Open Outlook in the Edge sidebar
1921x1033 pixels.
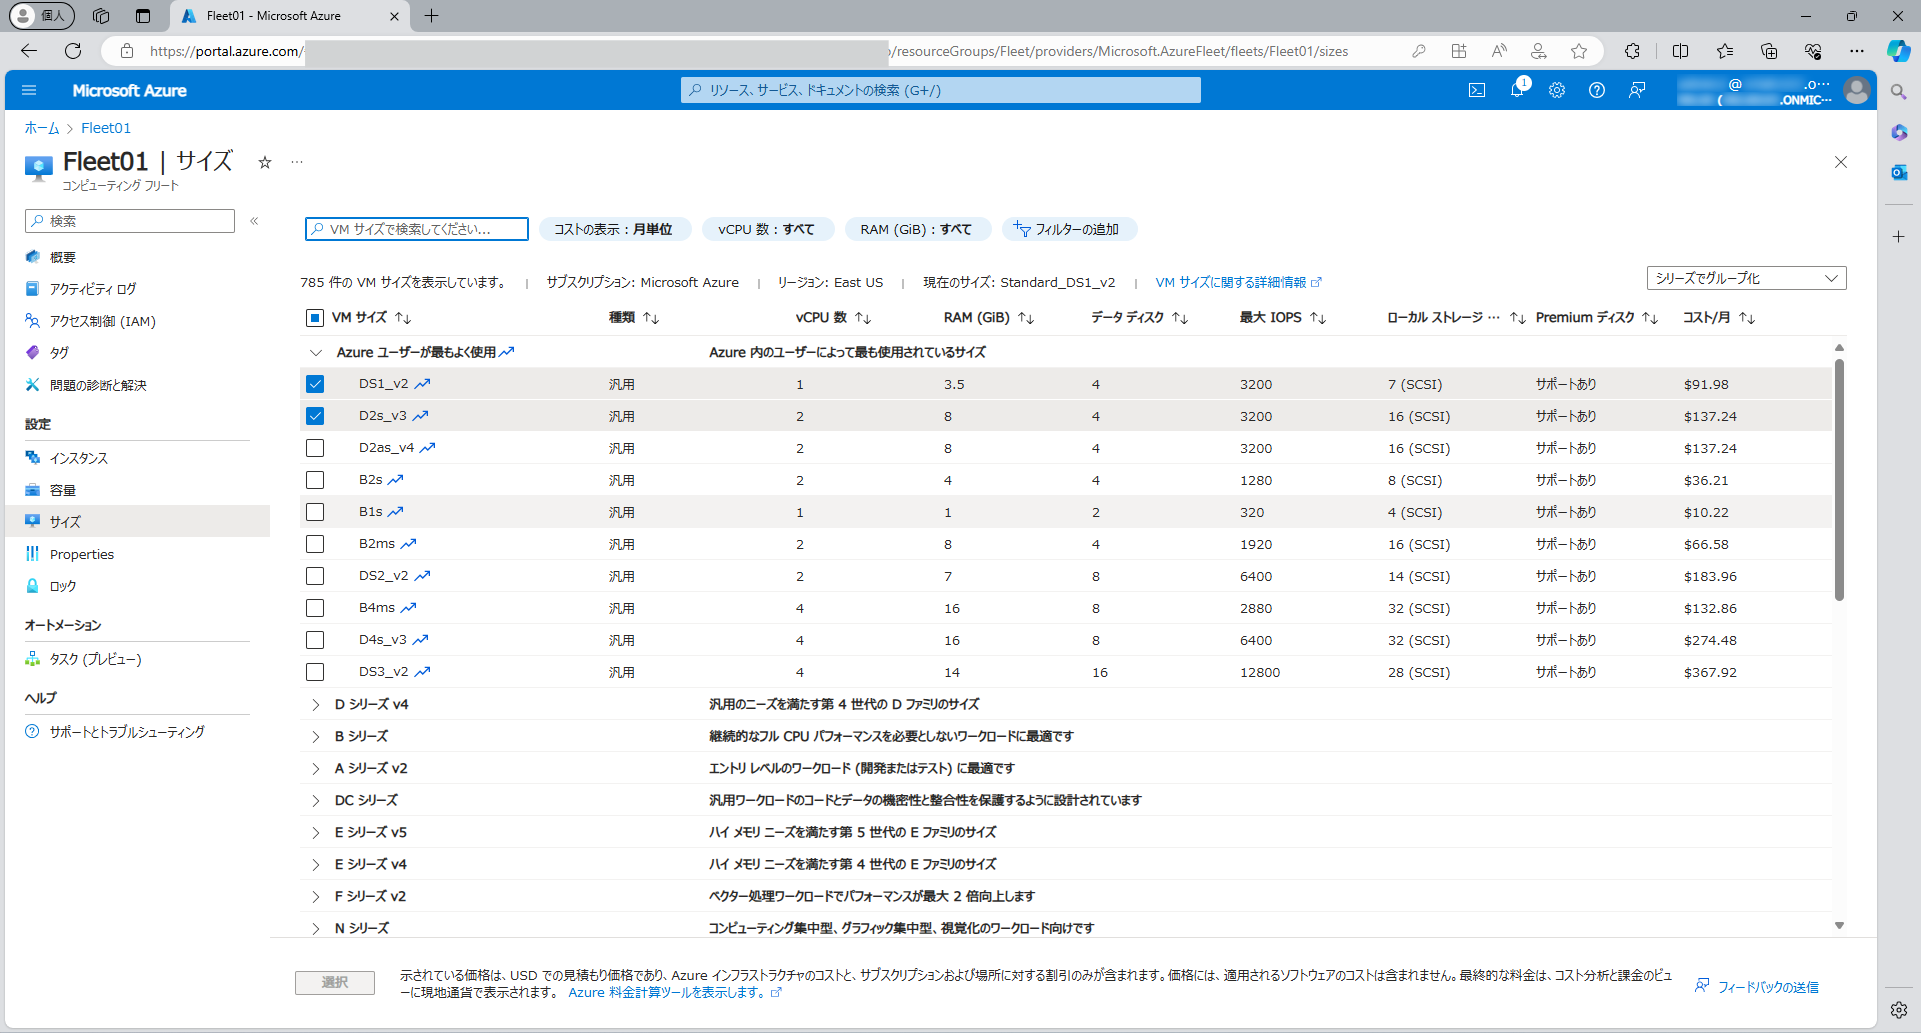pyautogui.click(x=1899, y=172)
